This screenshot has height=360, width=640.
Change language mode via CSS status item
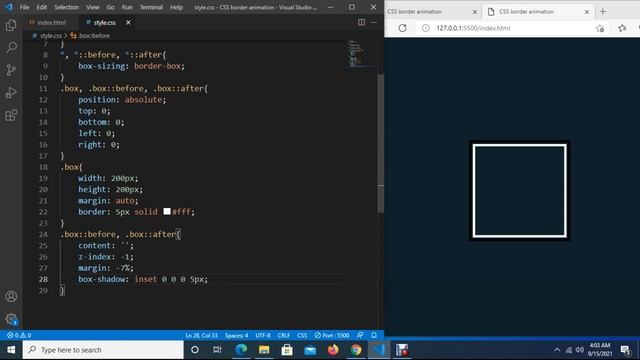coord(302,336)
